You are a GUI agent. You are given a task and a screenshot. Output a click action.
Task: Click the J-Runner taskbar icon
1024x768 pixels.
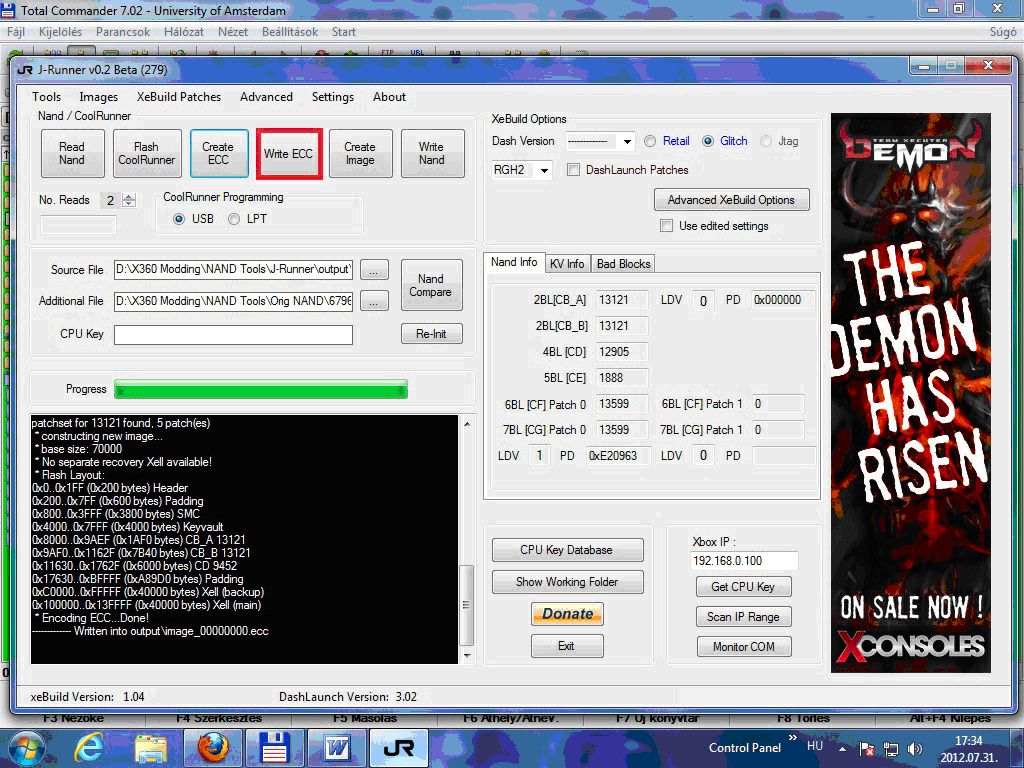tap(399, 748)
